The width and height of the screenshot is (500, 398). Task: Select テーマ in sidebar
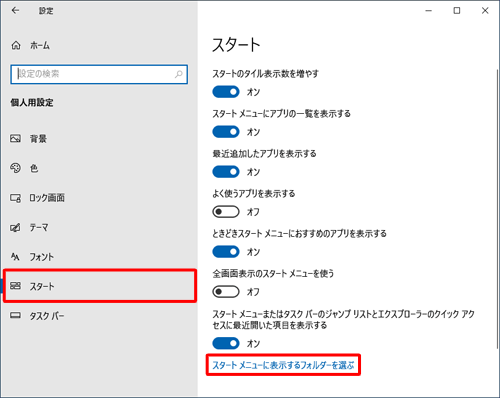(99, 227)
